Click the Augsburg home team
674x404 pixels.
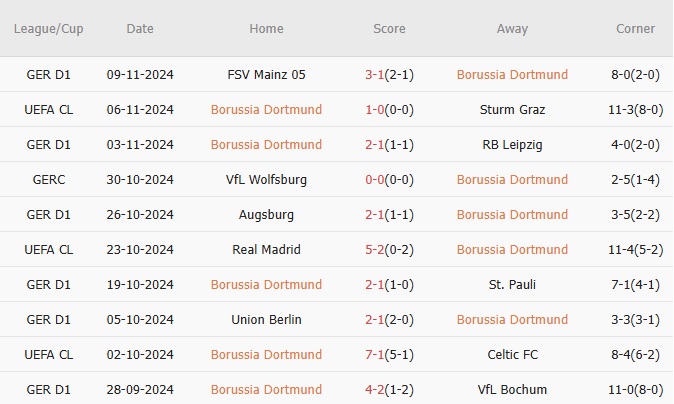tap(267, 214)
